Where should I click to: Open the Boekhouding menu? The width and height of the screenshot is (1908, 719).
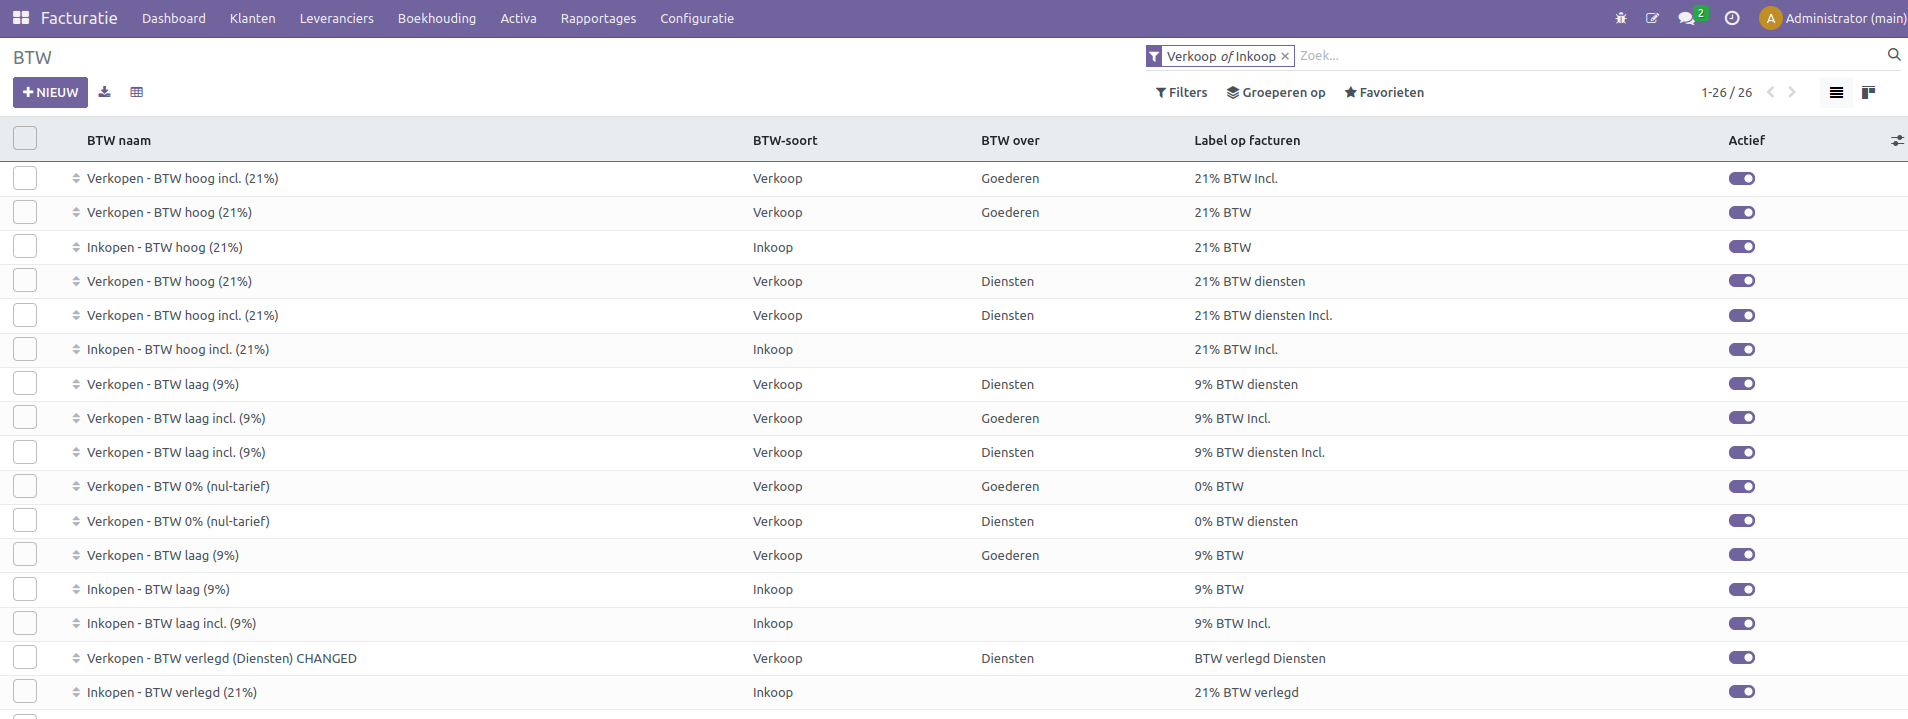(436, 18)
